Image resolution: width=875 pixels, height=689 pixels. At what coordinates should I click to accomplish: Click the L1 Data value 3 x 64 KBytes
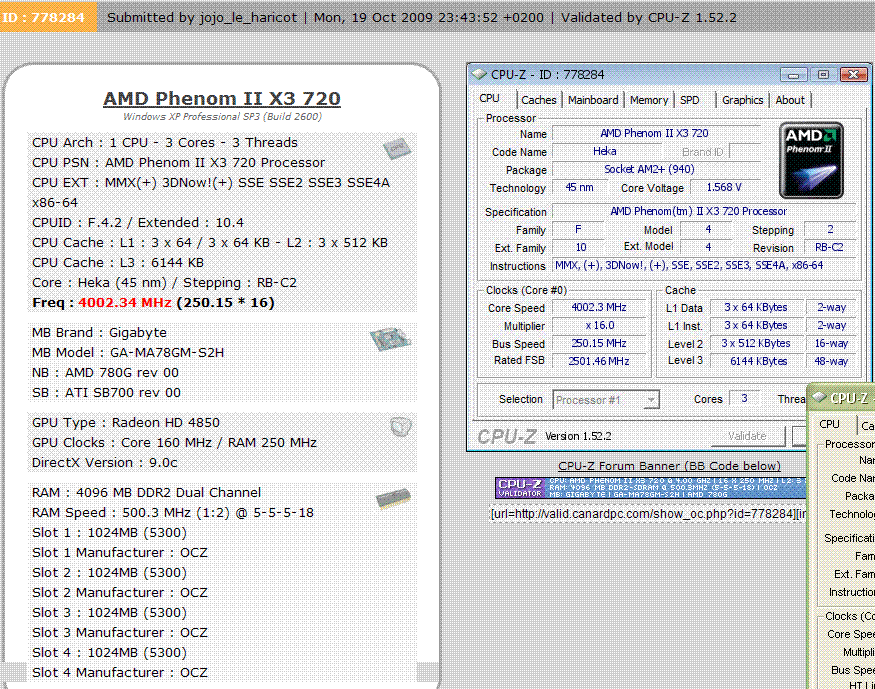pos(756,307)
